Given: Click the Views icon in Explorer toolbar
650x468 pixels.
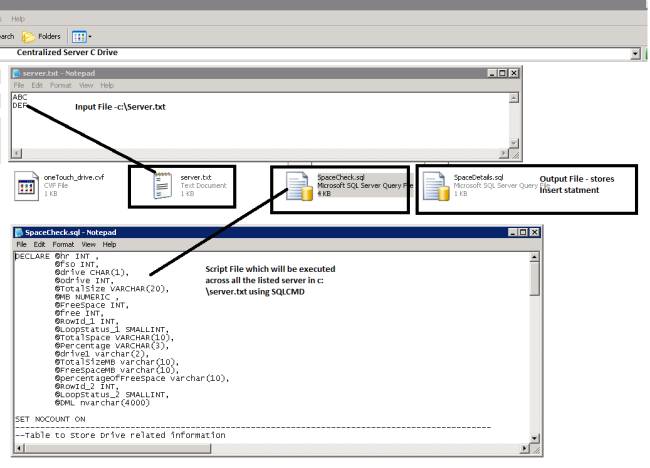Looking at the screenshot, I should tap(79, 37).
